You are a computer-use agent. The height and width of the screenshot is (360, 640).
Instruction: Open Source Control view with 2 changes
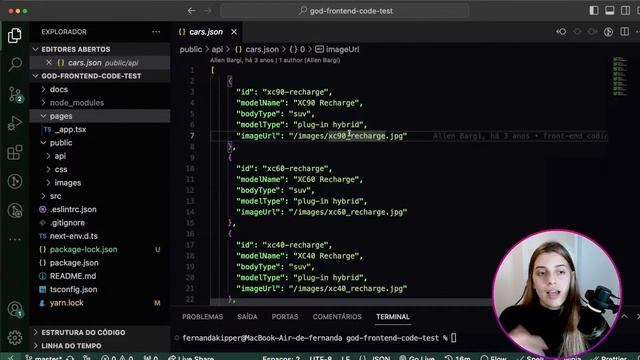[x=16, y=94]
